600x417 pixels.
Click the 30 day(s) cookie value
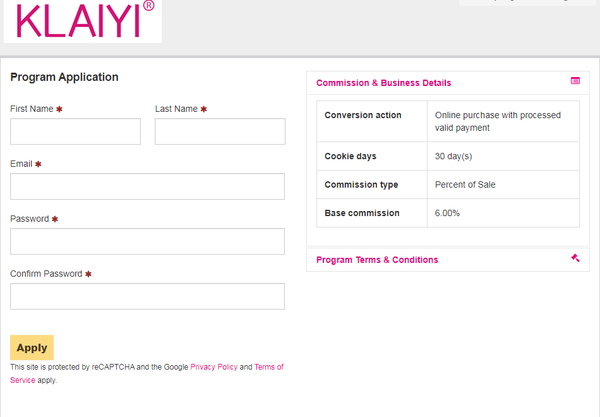tap(453, 156)
